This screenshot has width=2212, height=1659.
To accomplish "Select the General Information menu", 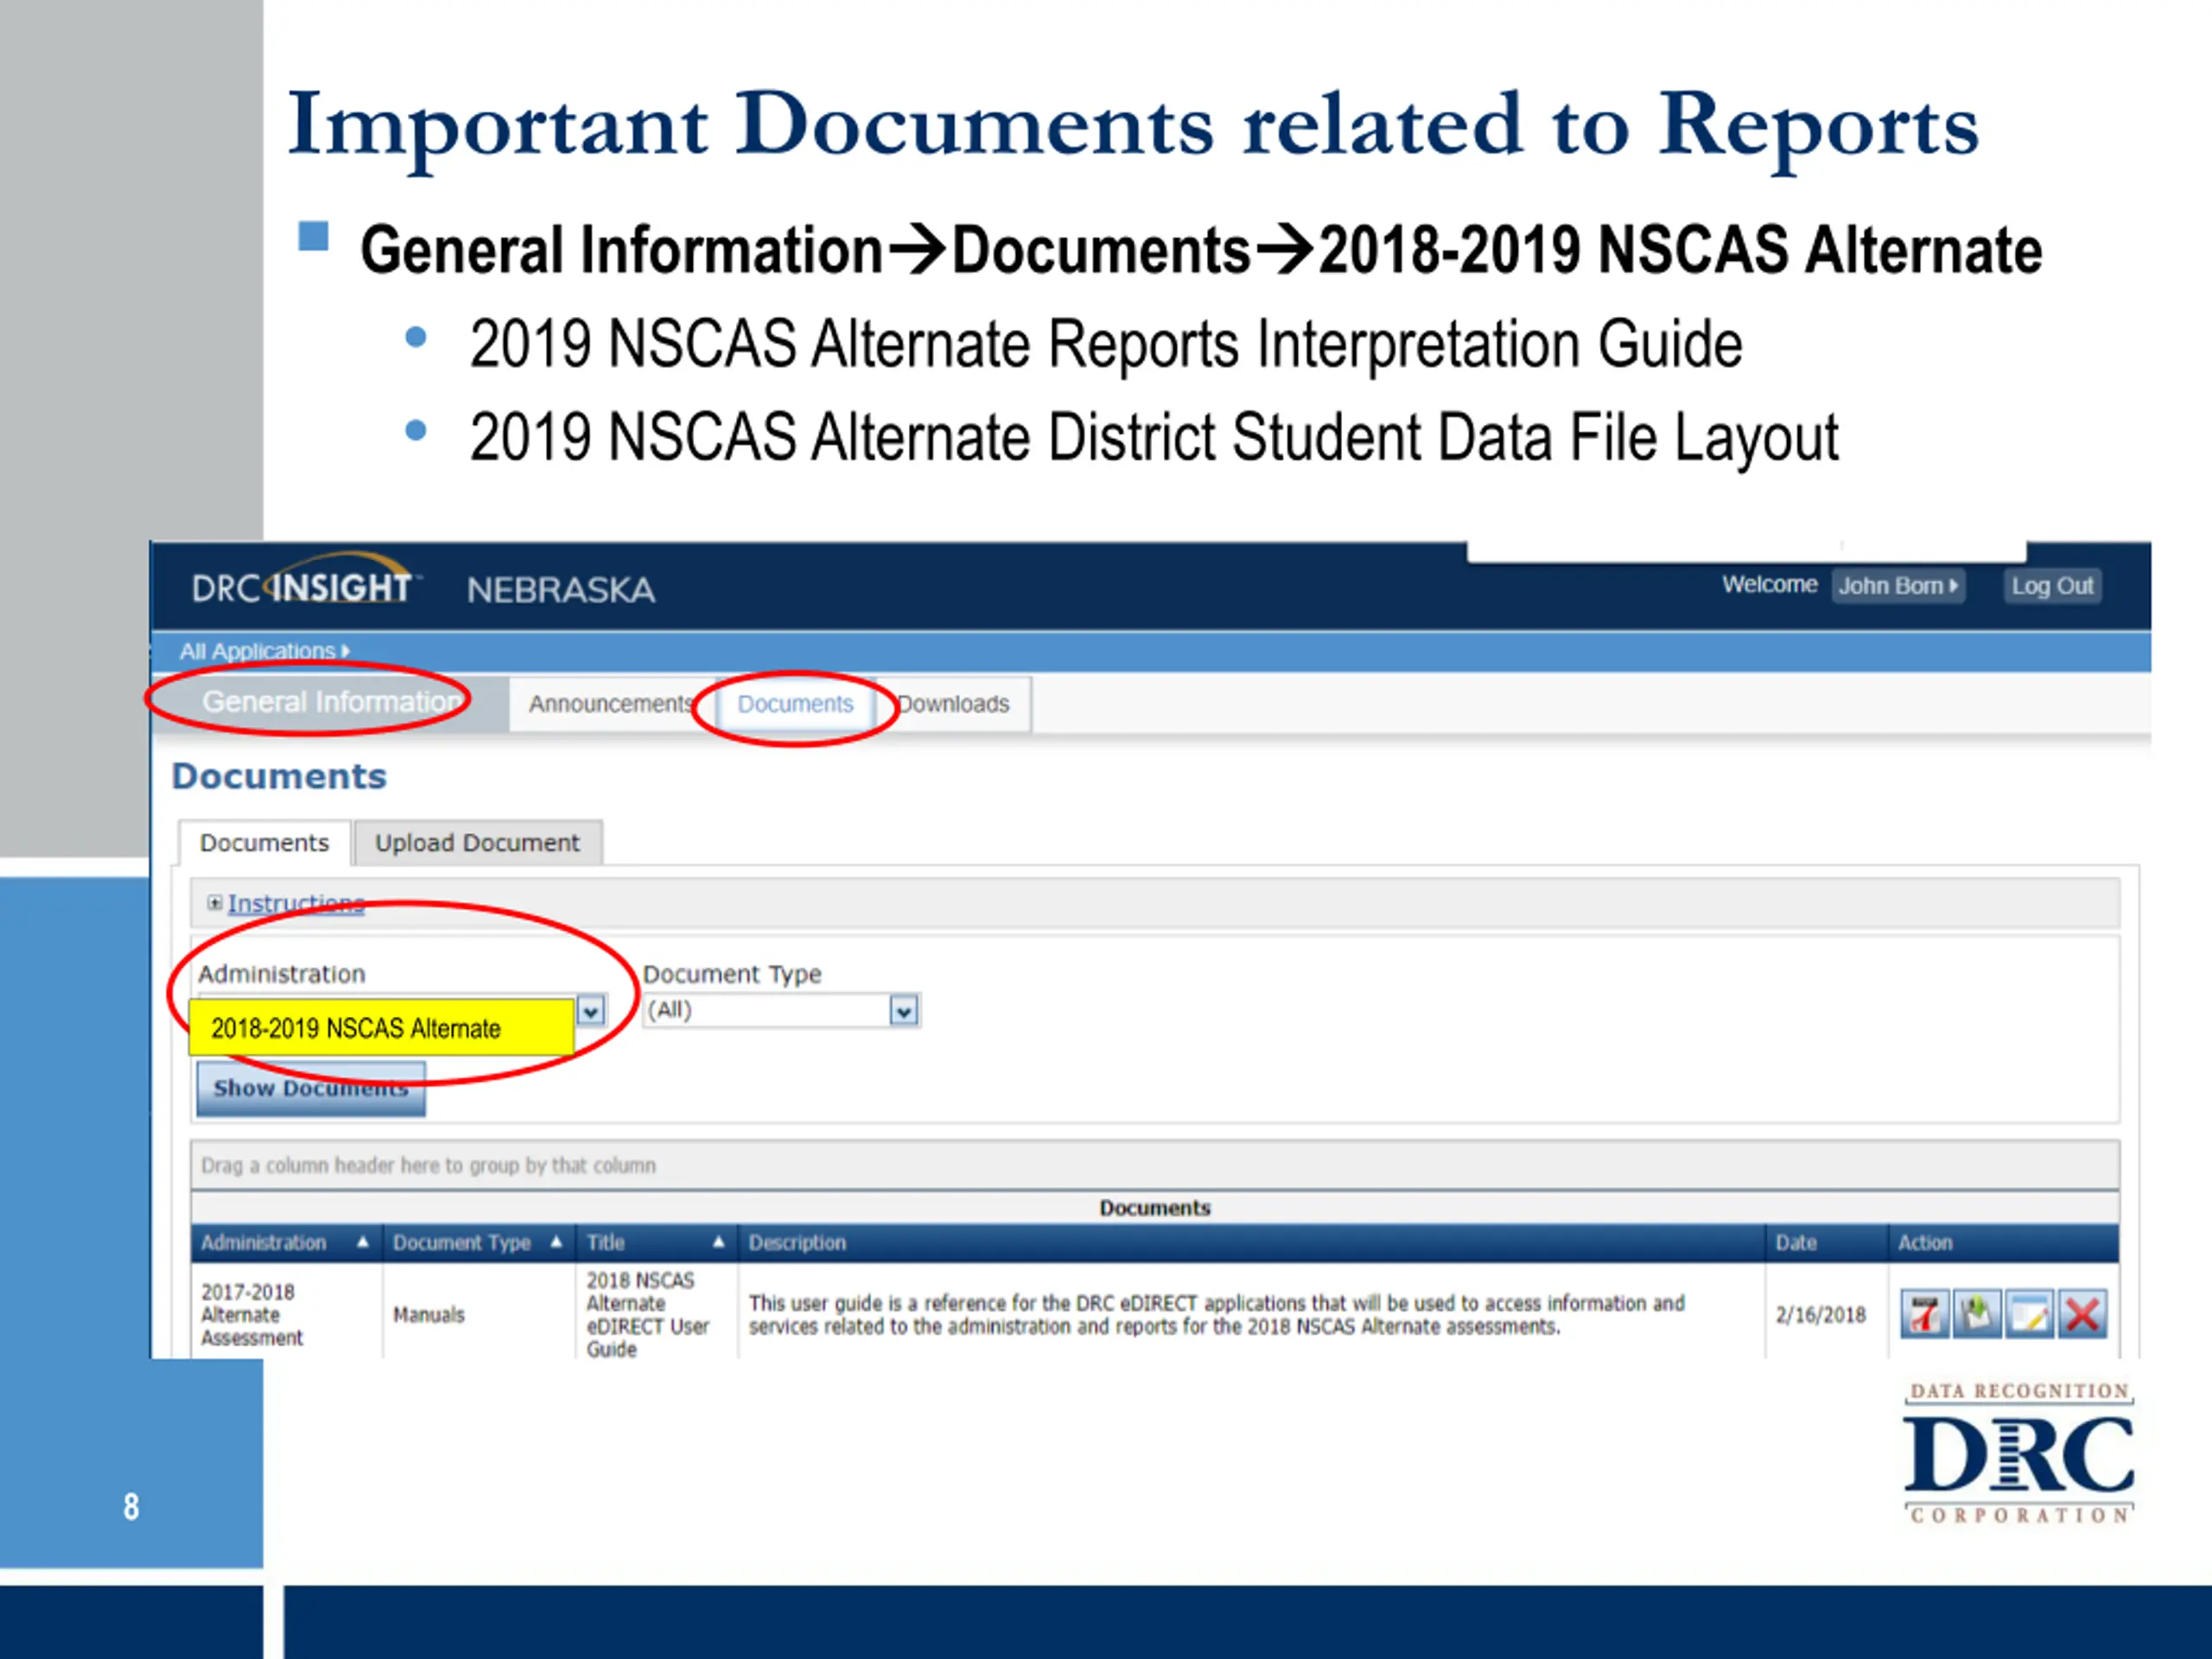I will (x=331, y=702).
